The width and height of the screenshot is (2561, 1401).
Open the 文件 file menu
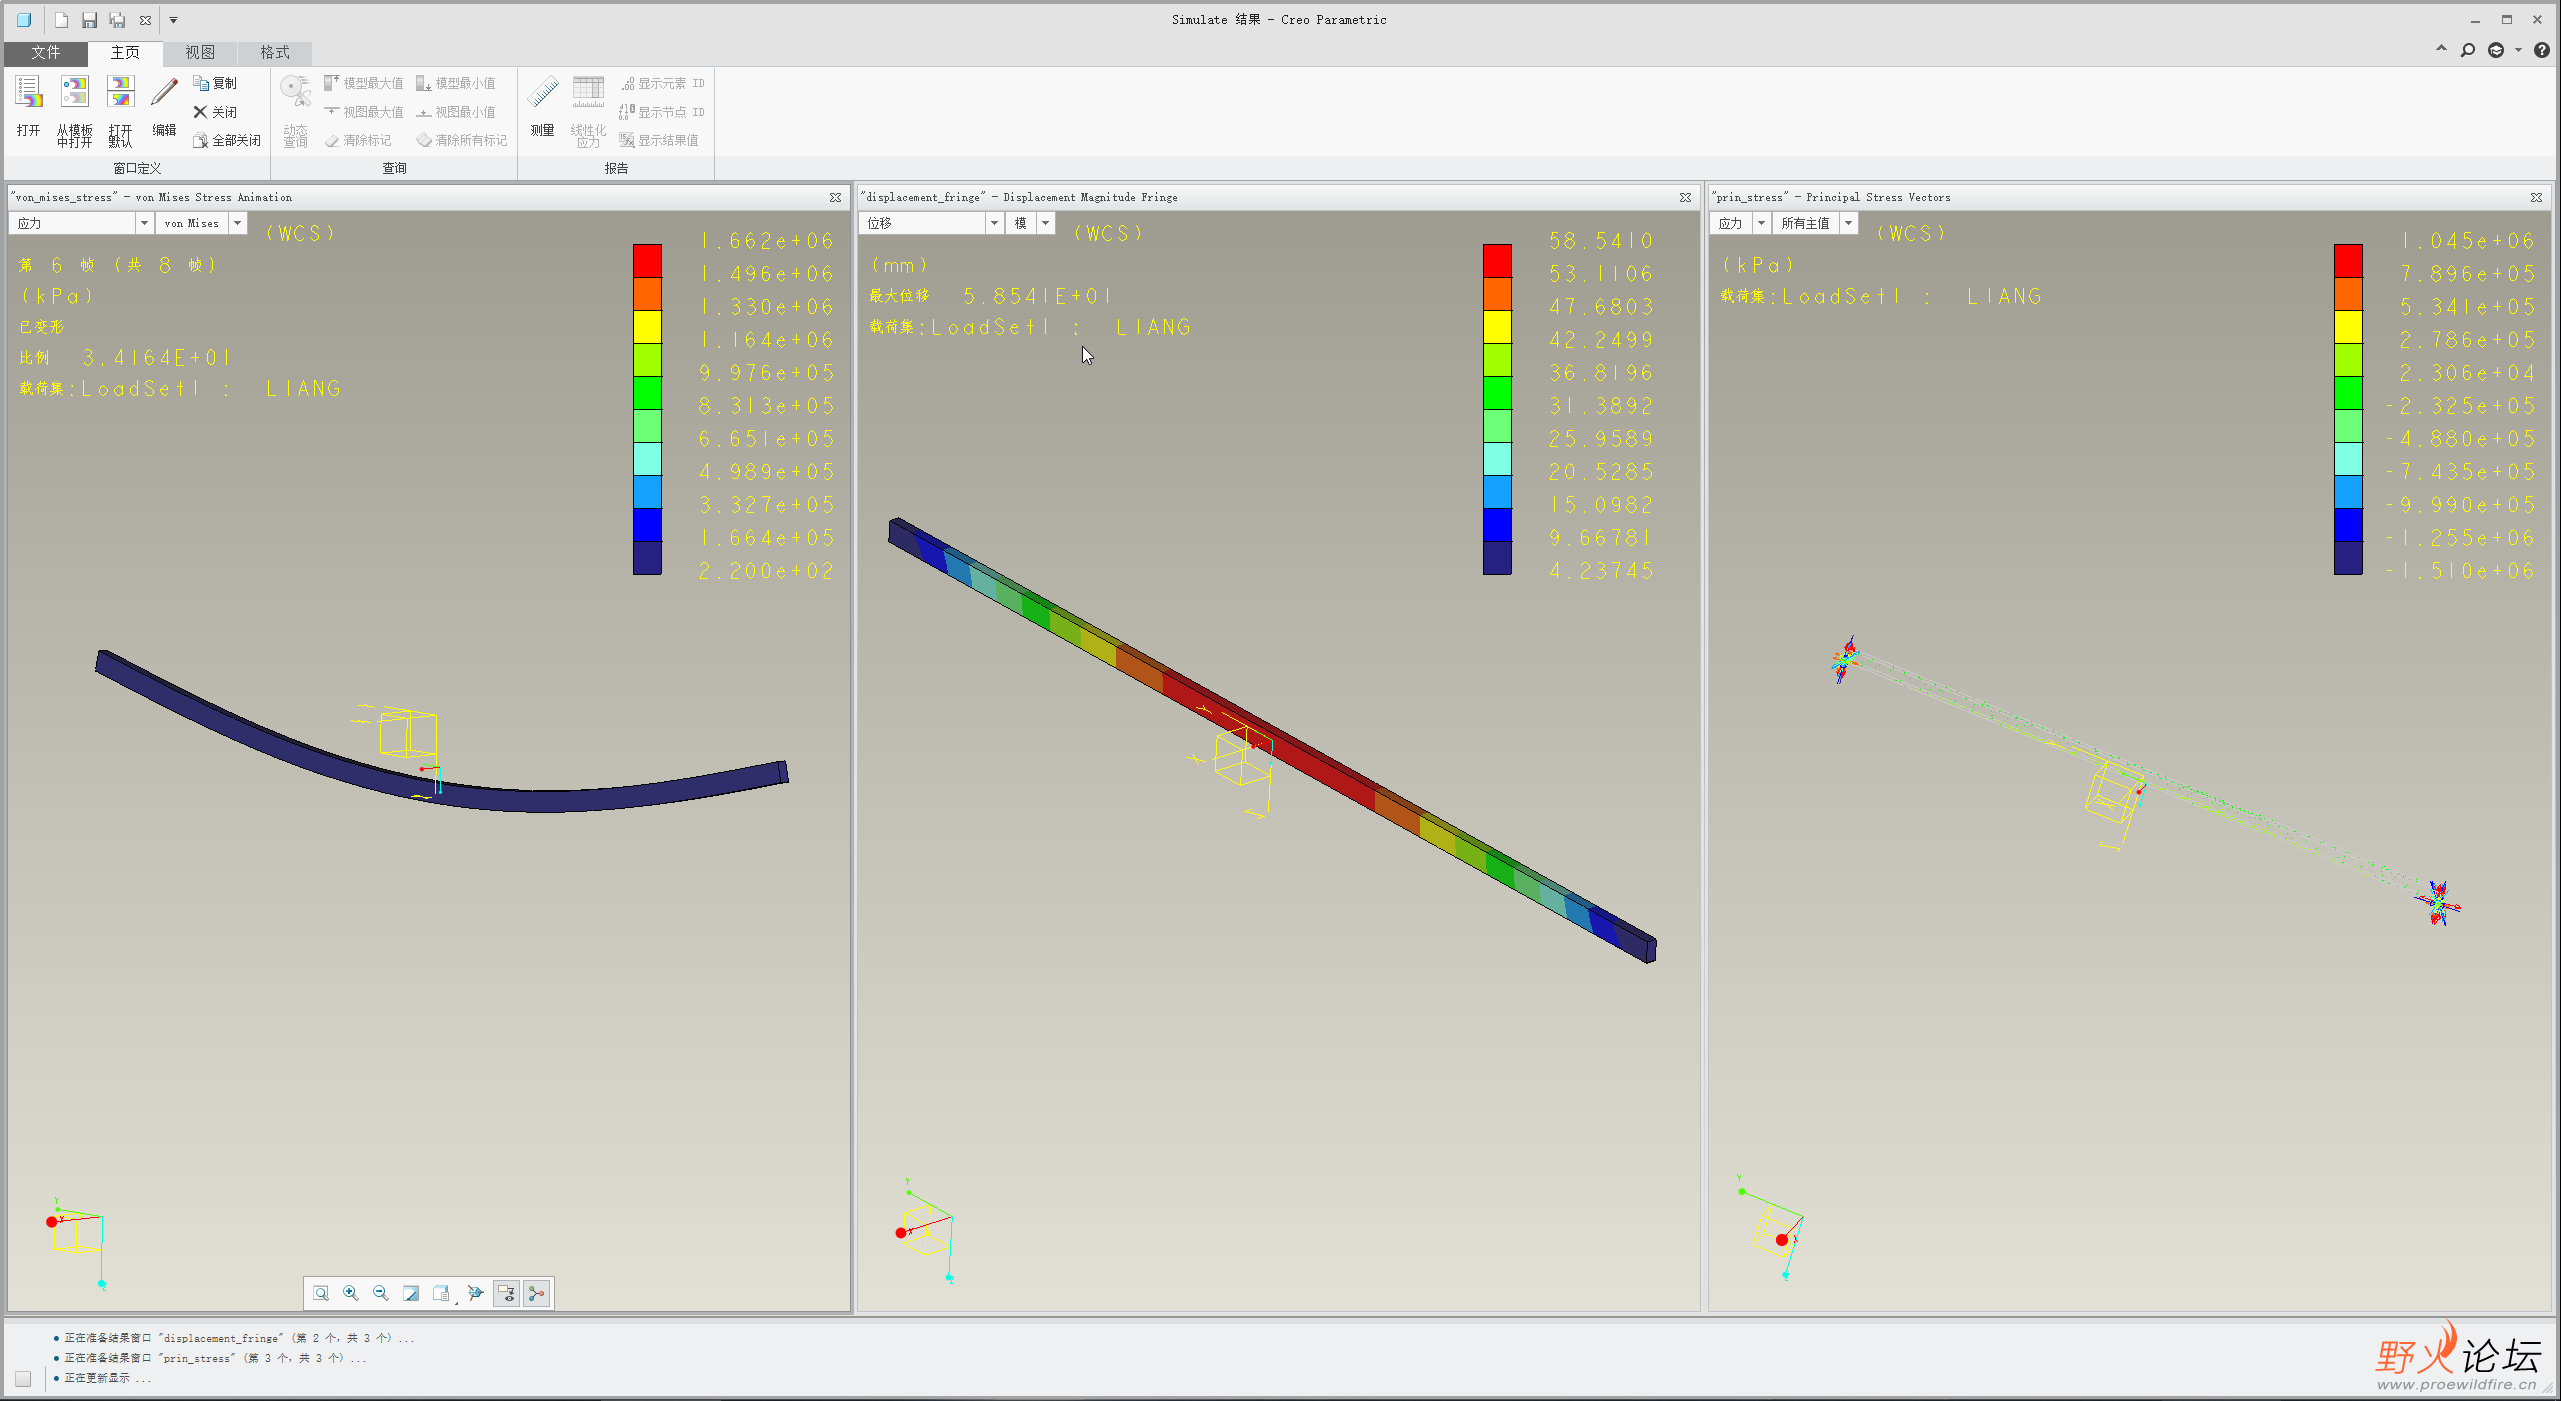click(45, 52)
